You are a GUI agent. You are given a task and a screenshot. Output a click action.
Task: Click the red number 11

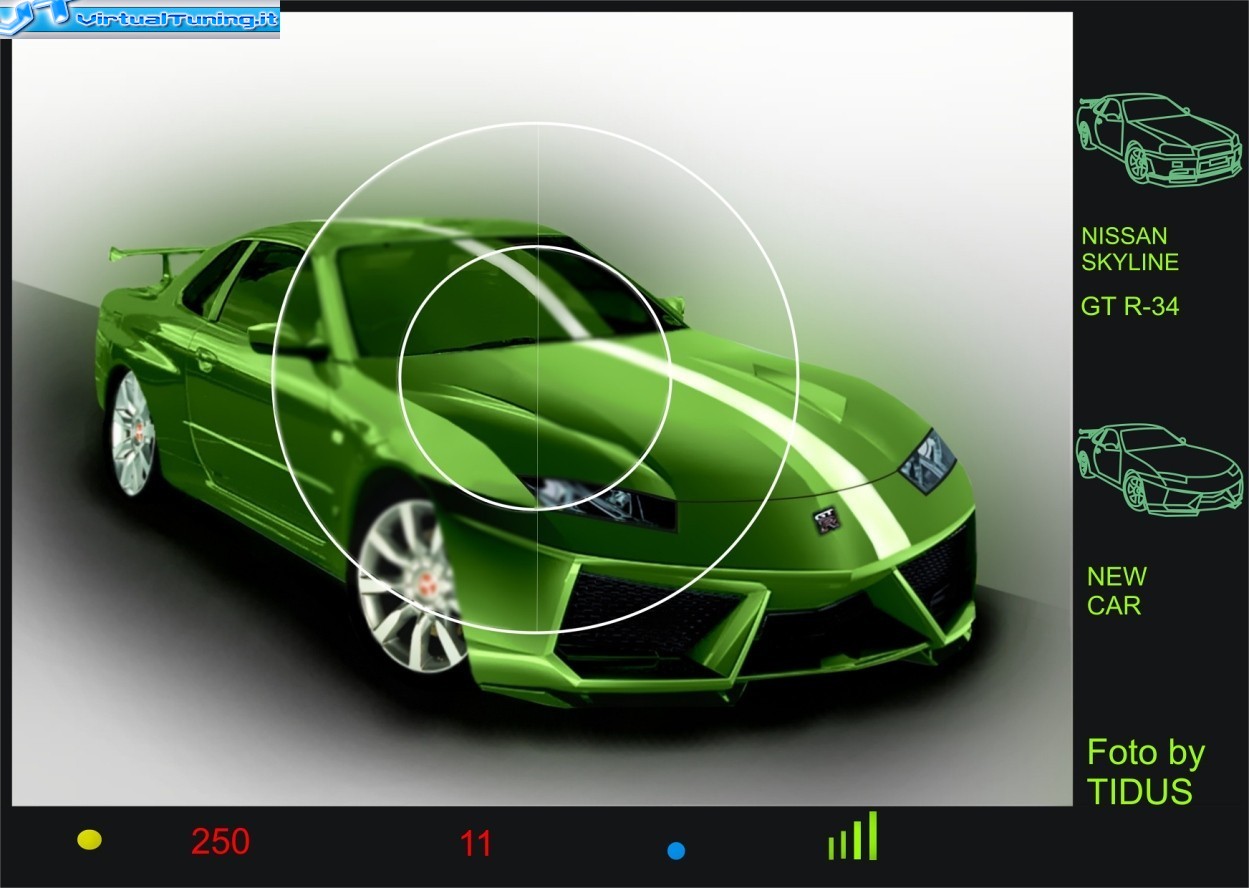tap(476, 845)
